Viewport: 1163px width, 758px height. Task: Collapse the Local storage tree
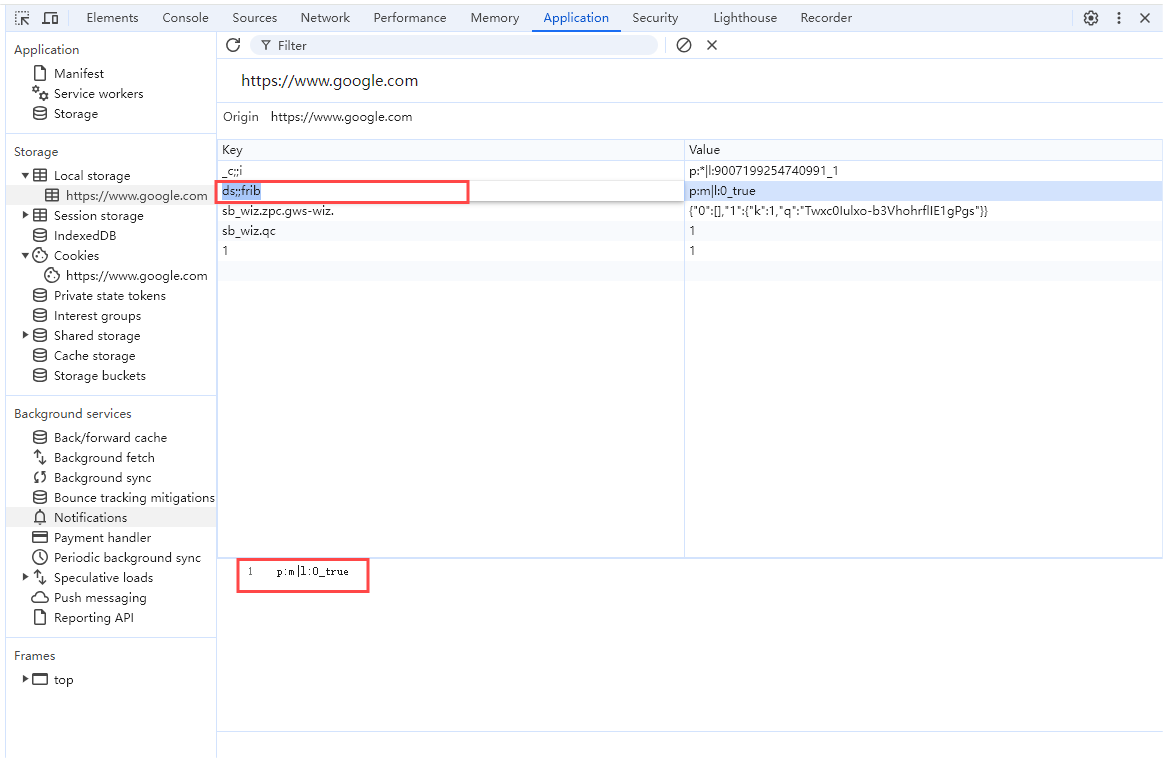pyautogui.click(x=25, y=176)
